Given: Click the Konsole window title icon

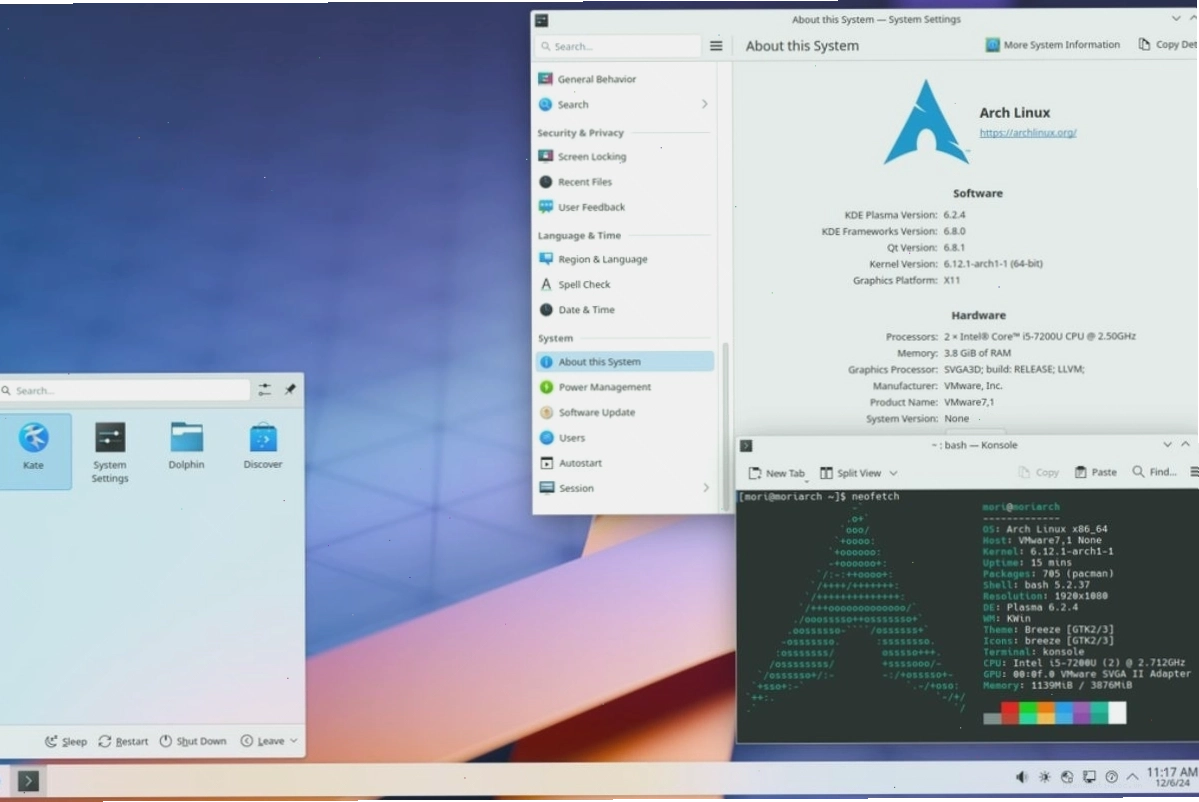Looking at the screenshot, I should (x=746, y=446).
